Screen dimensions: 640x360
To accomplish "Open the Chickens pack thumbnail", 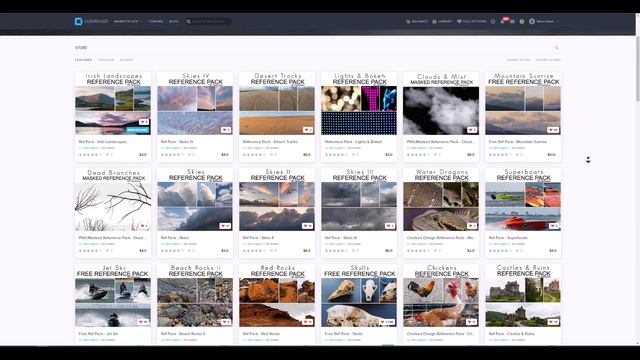I will pyautogui.click(x=441, y=296).
